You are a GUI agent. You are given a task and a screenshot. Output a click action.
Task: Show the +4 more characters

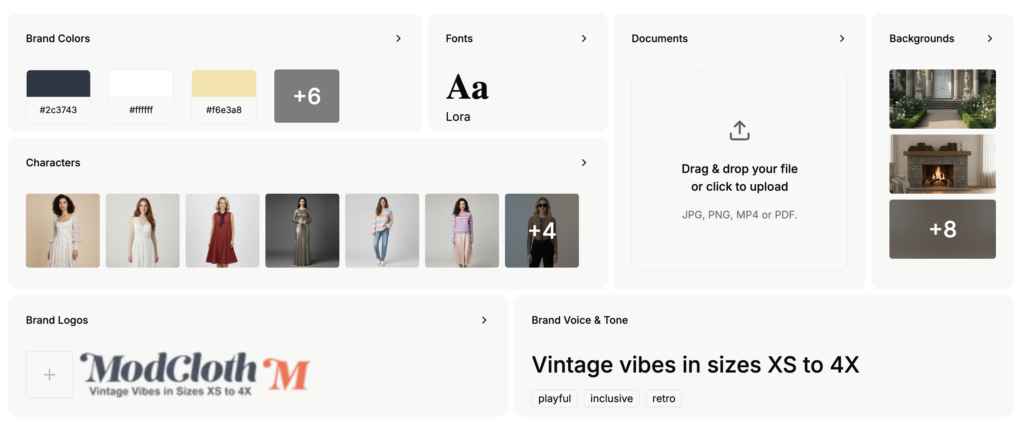tap(542, 231)
